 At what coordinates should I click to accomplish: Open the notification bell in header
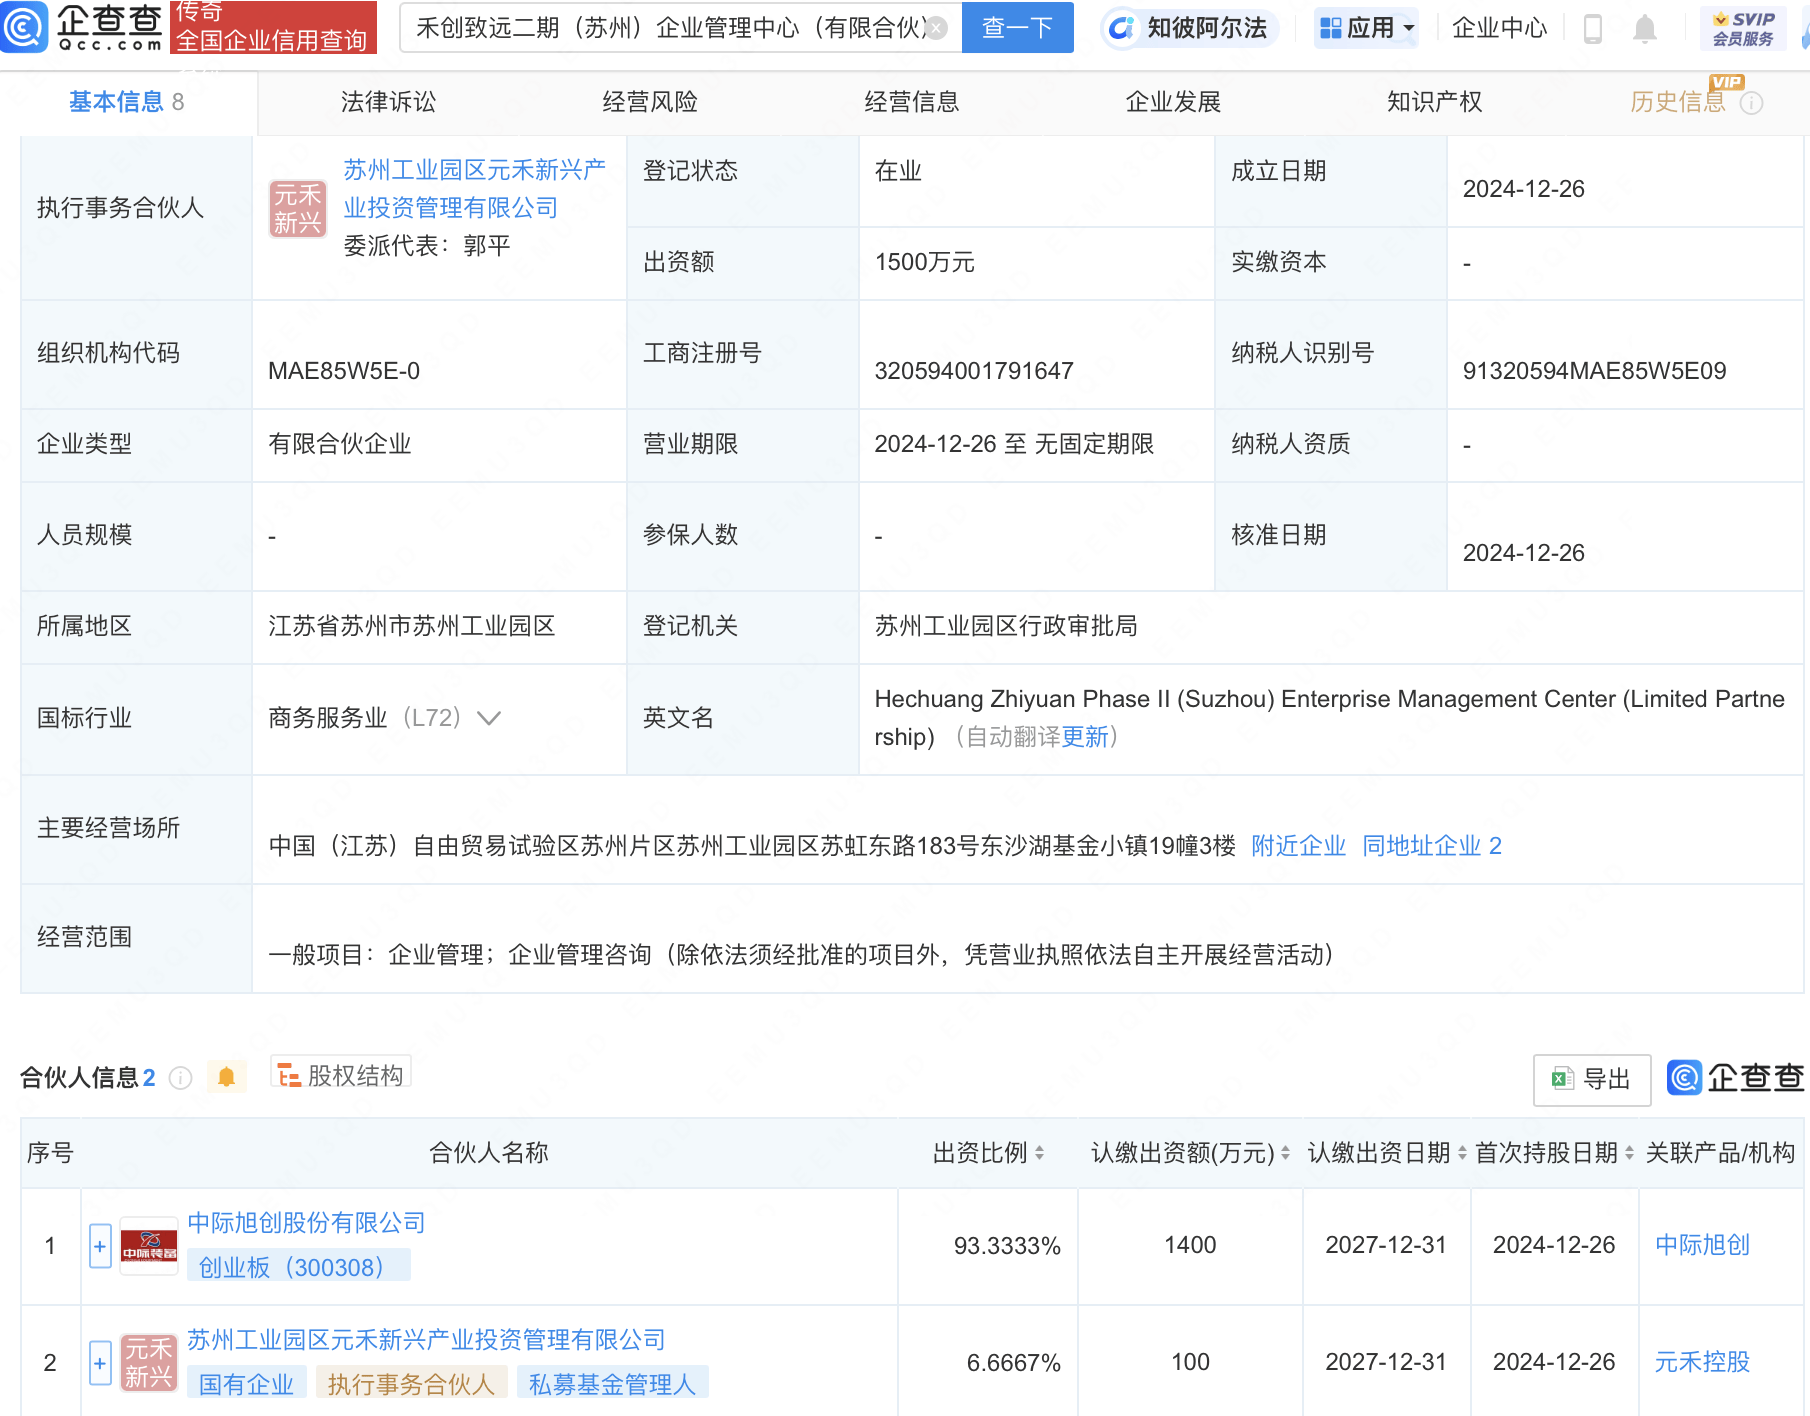pos(1645,29)
